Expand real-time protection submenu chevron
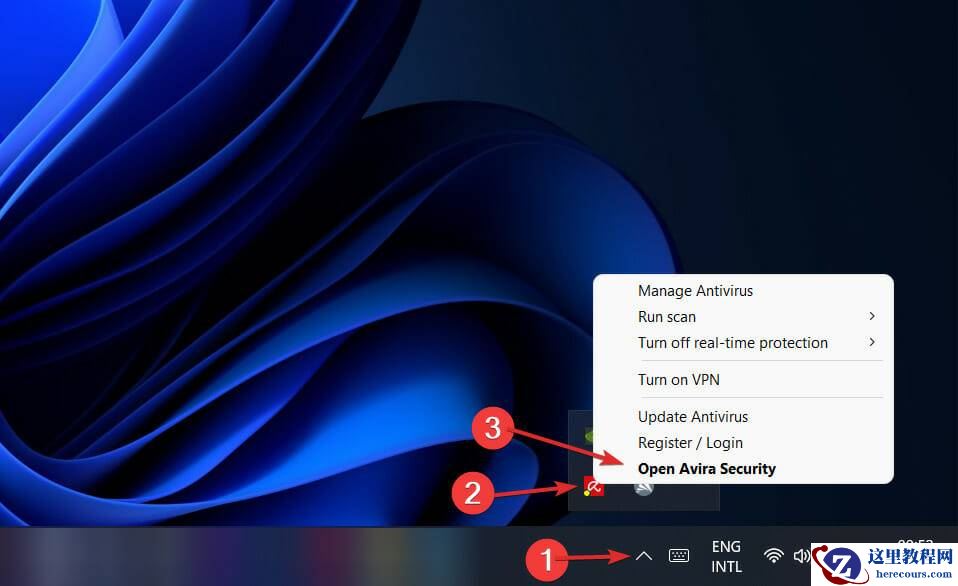Image resolution: width=958 pixels, height=586 pixels. [x=872, y=342]
